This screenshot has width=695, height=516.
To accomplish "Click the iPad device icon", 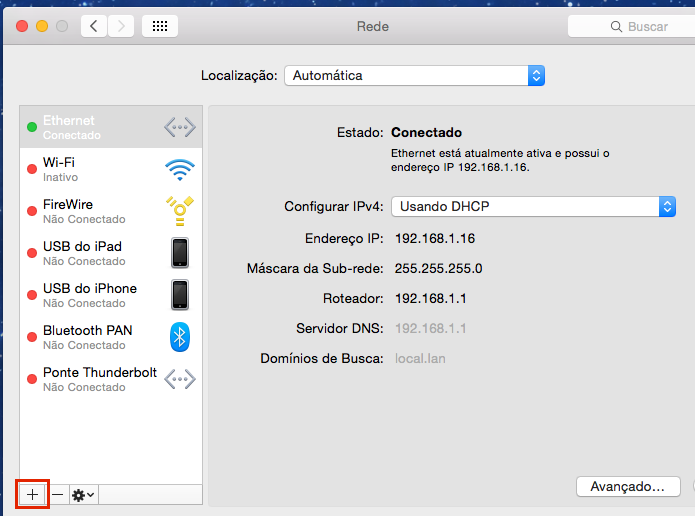I will click(x=180, y=253).
